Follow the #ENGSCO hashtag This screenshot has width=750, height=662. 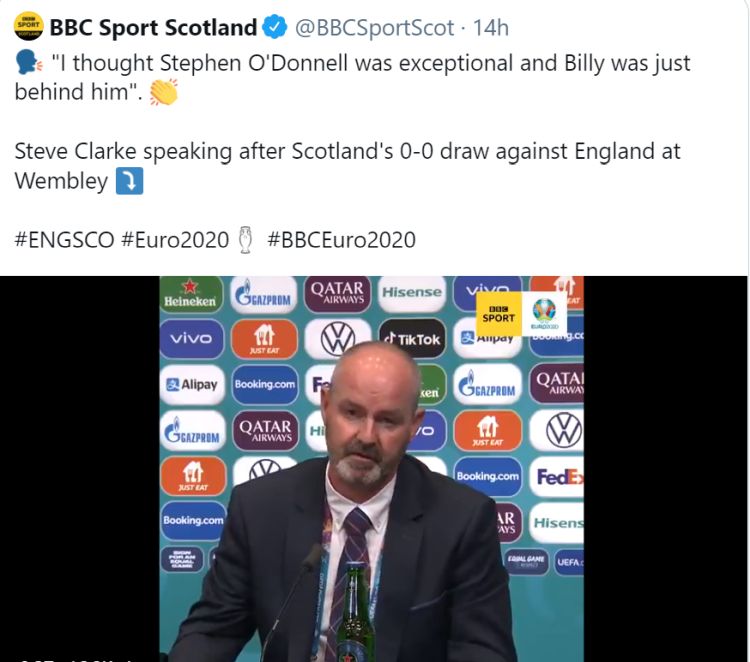click(x=65, y=240)
